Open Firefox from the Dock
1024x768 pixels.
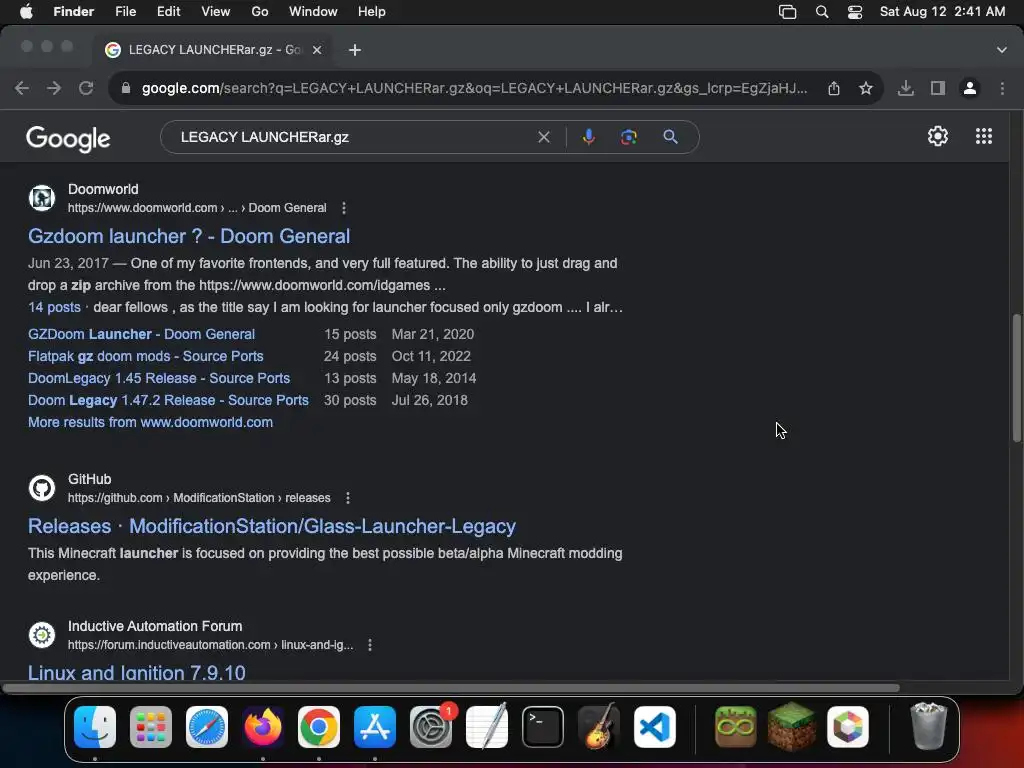point(263,727)
